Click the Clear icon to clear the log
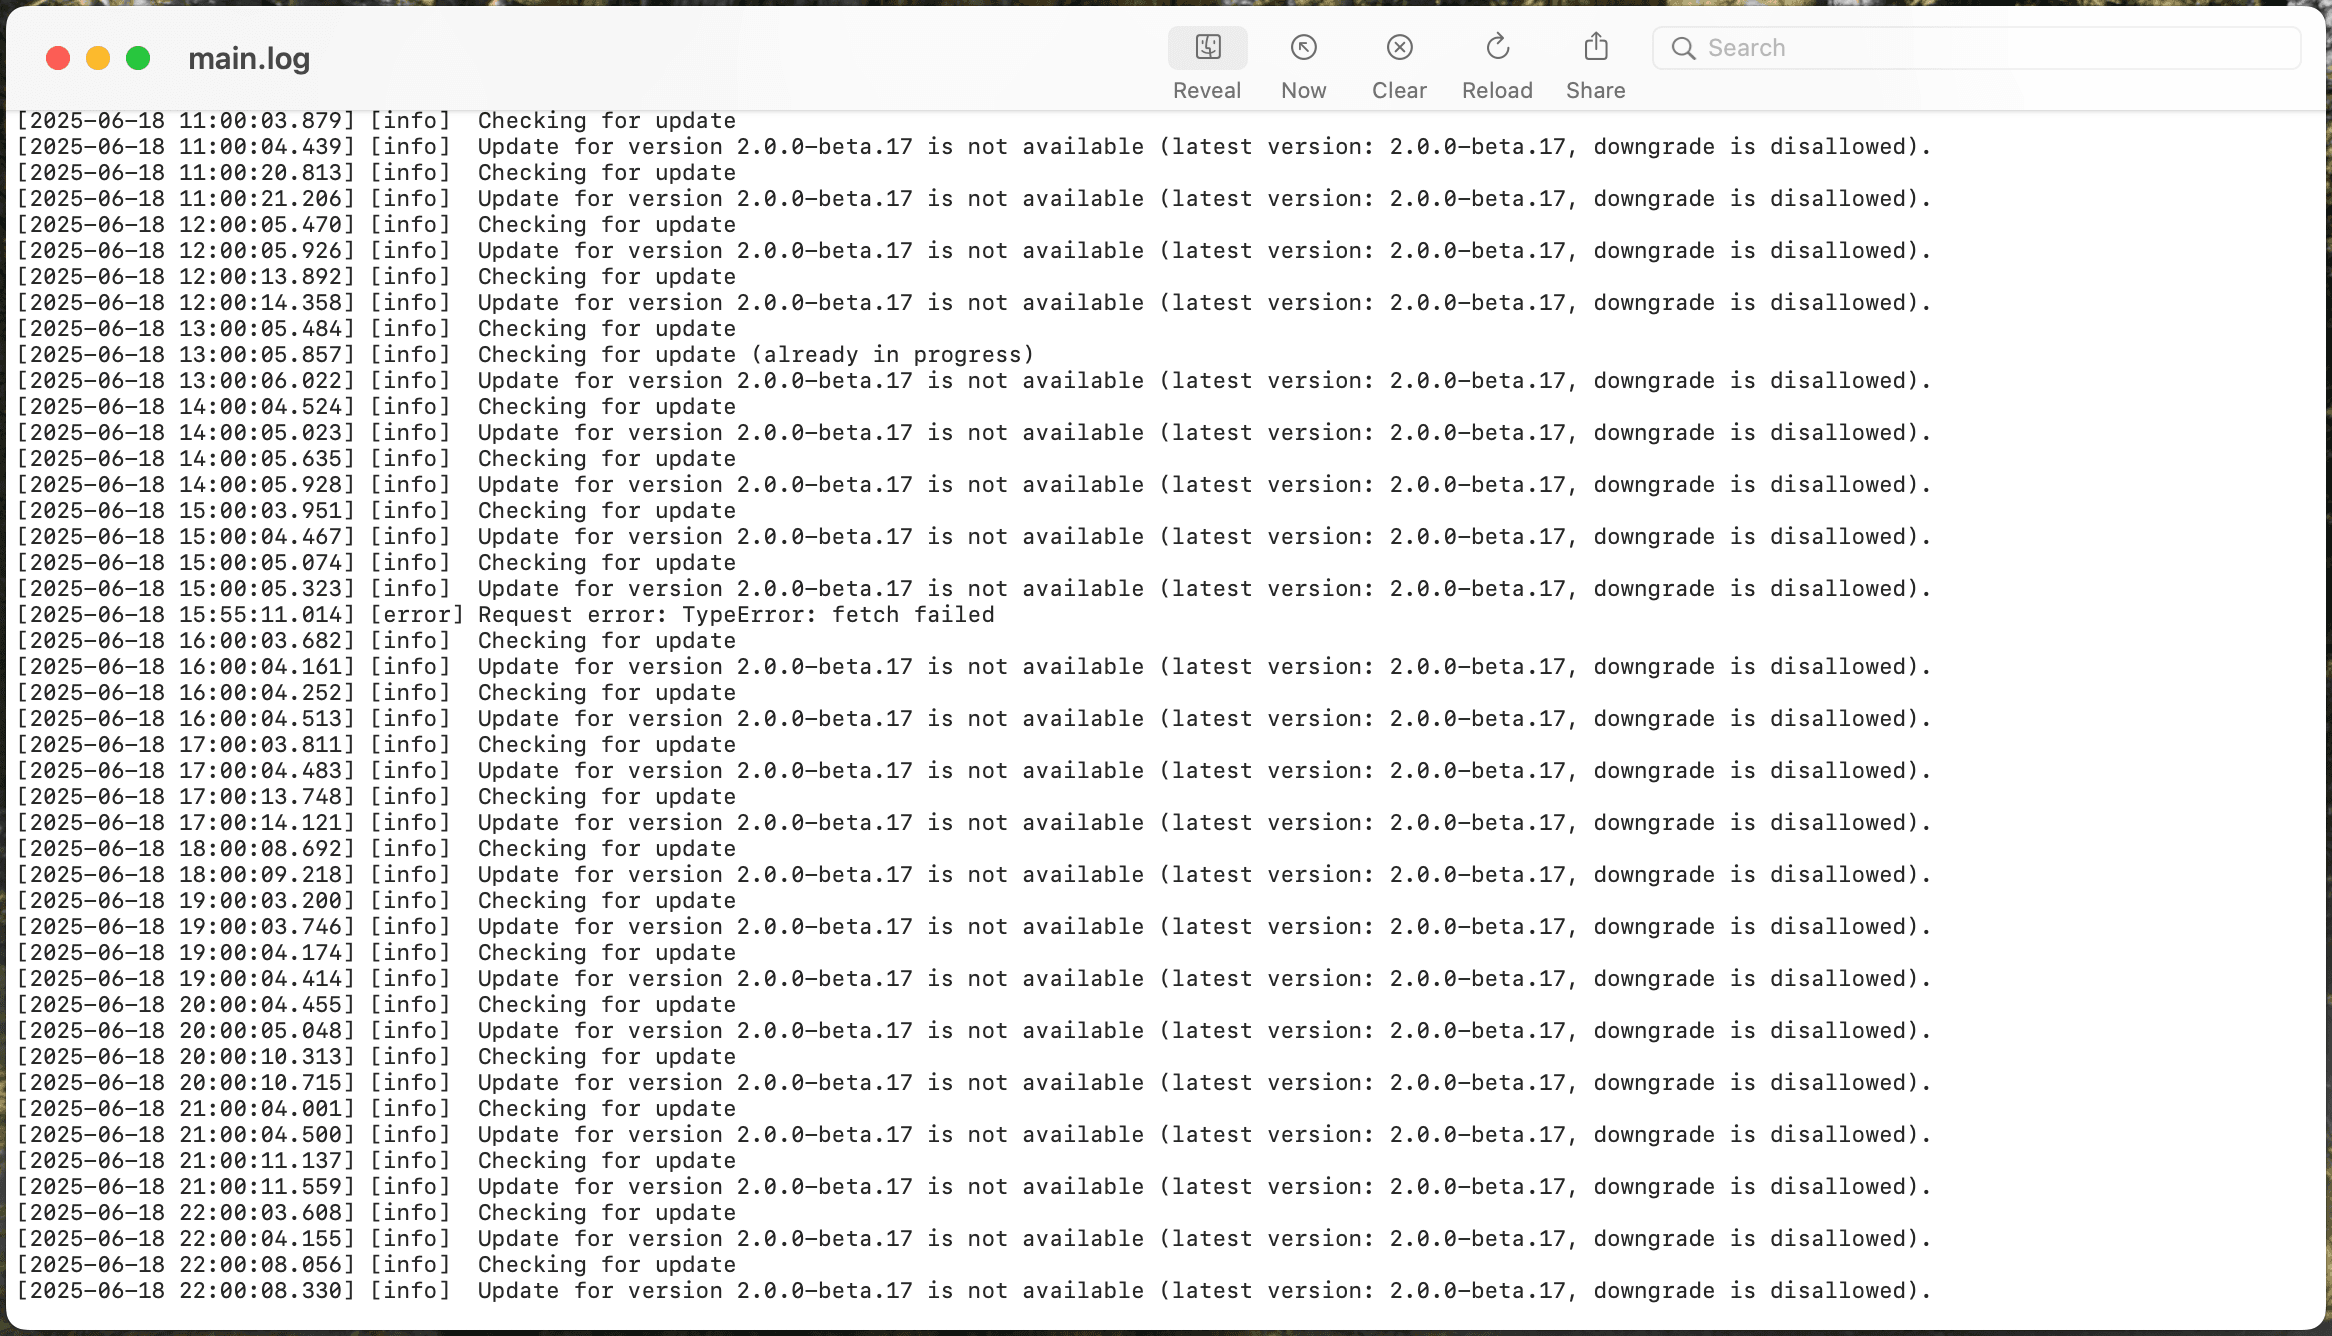This screenshot has width=2332, height=1336. [1399, 47]
